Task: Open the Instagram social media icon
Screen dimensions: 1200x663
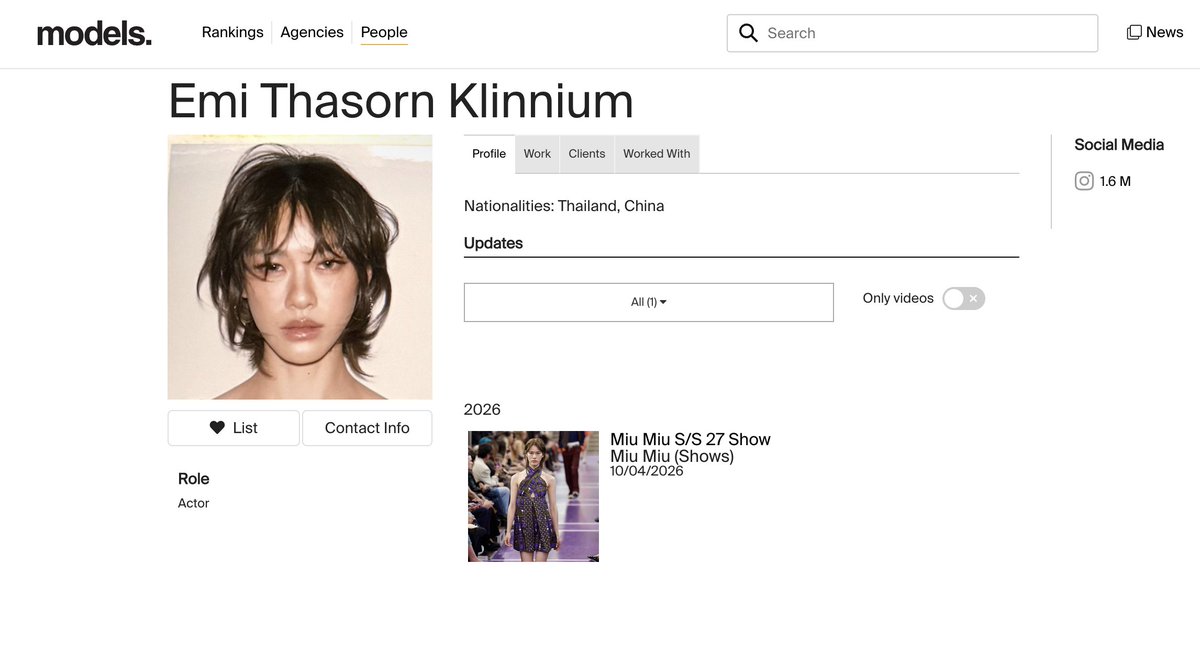Action: 1084,181
